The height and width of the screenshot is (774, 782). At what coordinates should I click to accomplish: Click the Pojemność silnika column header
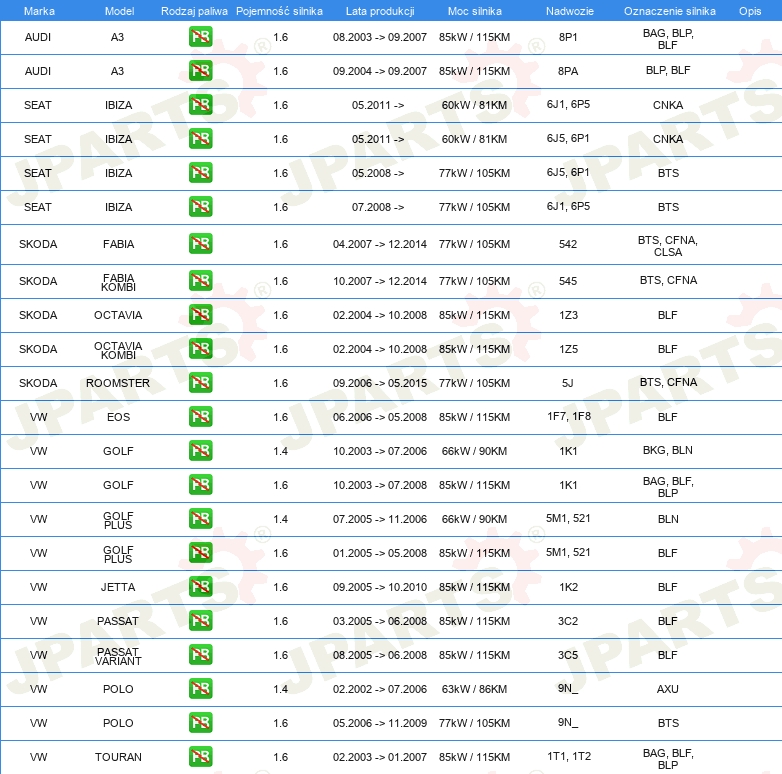(279, 11)
